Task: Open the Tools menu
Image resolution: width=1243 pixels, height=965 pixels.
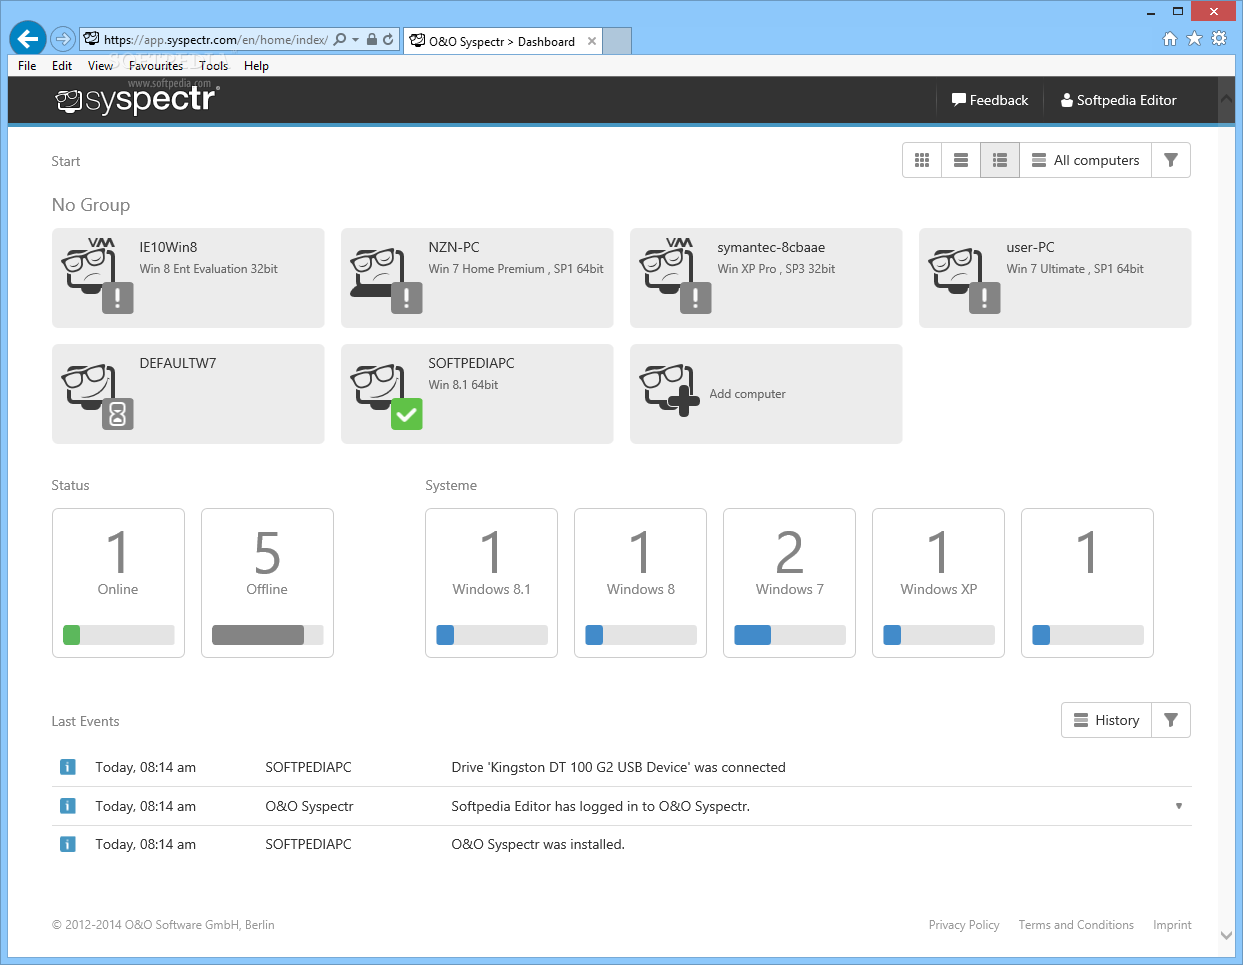Action: (213, 66)
